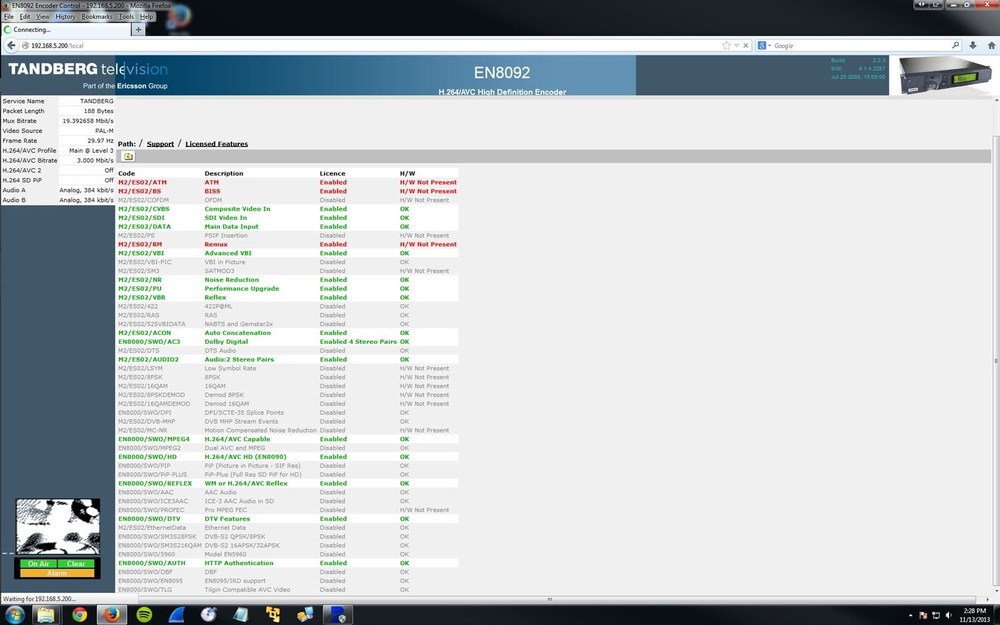This screenshot has width=1000, height=625.
Task: Follow the Support path link
Action: coord(160,144)
